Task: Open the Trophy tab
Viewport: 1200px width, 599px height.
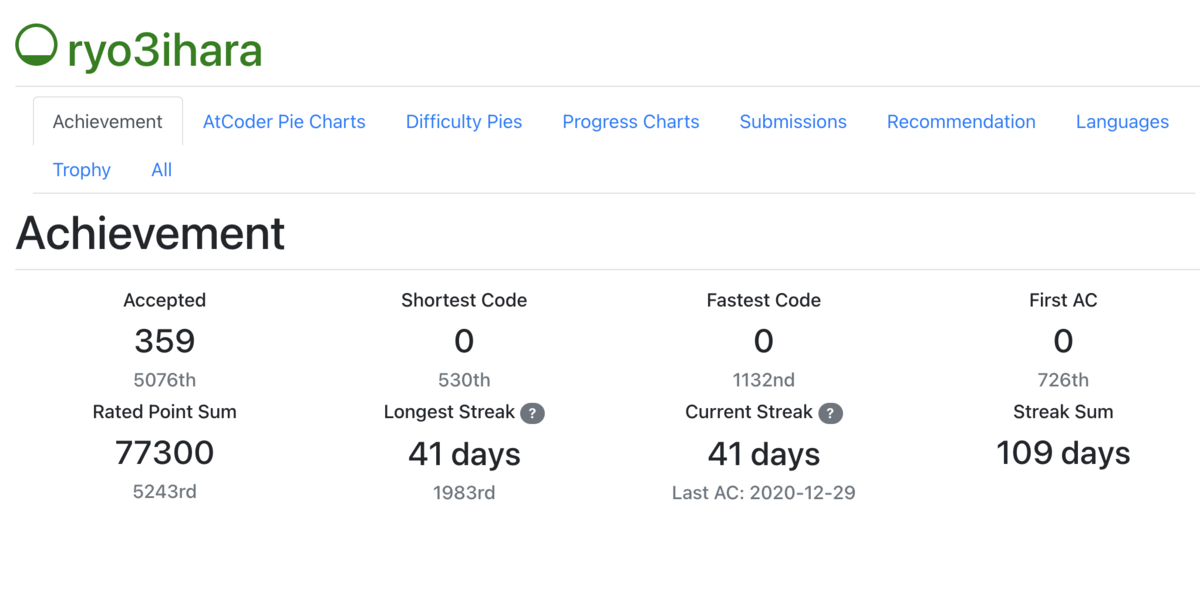Action: 82,170
